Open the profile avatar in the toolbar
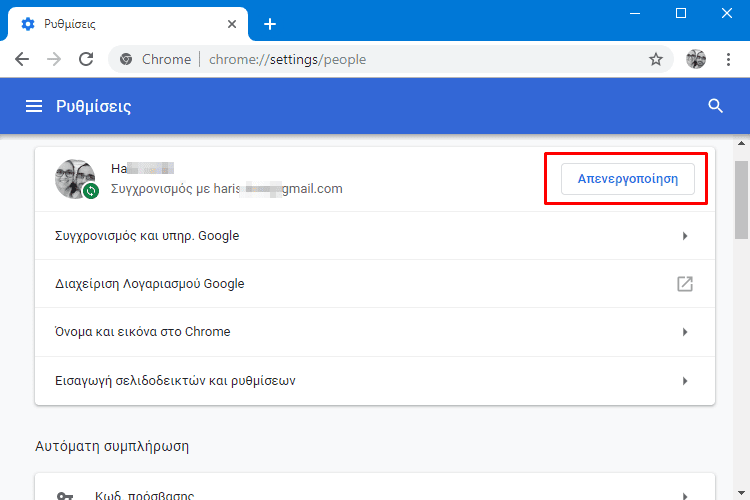 (696, 59)
